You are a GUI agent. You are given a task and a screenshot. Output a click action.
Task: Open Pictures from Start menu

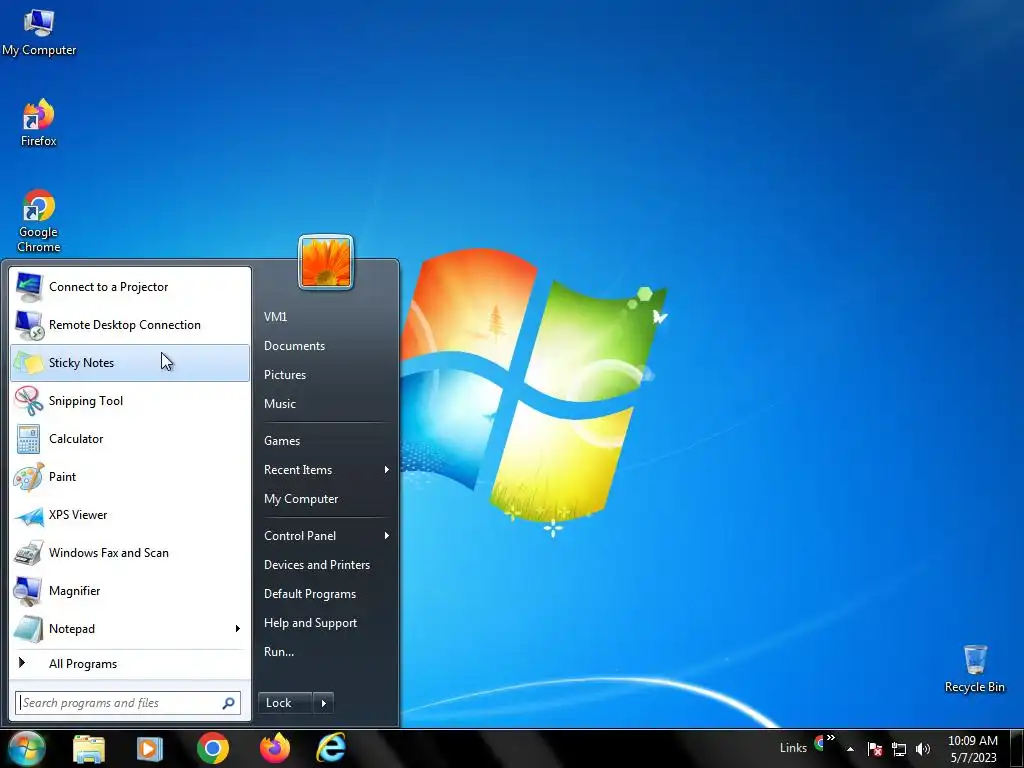285,375
